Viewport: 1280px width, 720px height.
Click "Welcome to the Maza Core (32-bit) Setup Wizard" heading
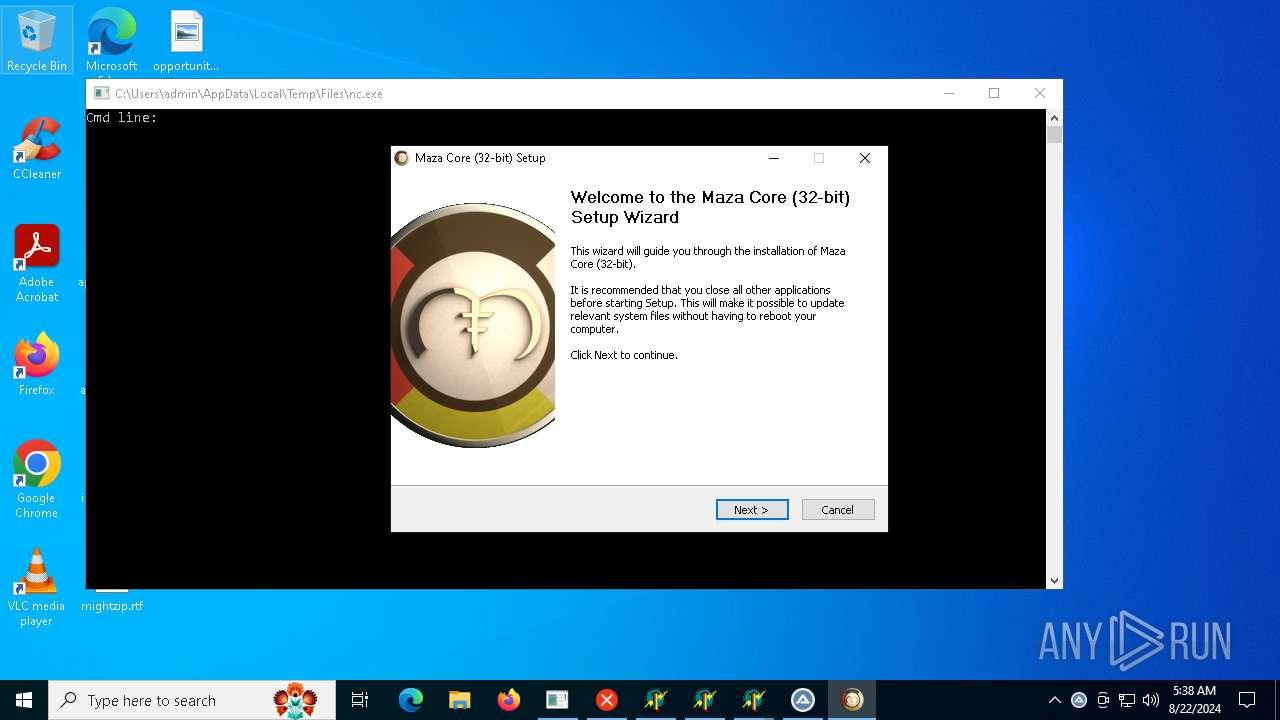[x=710, y=207]
